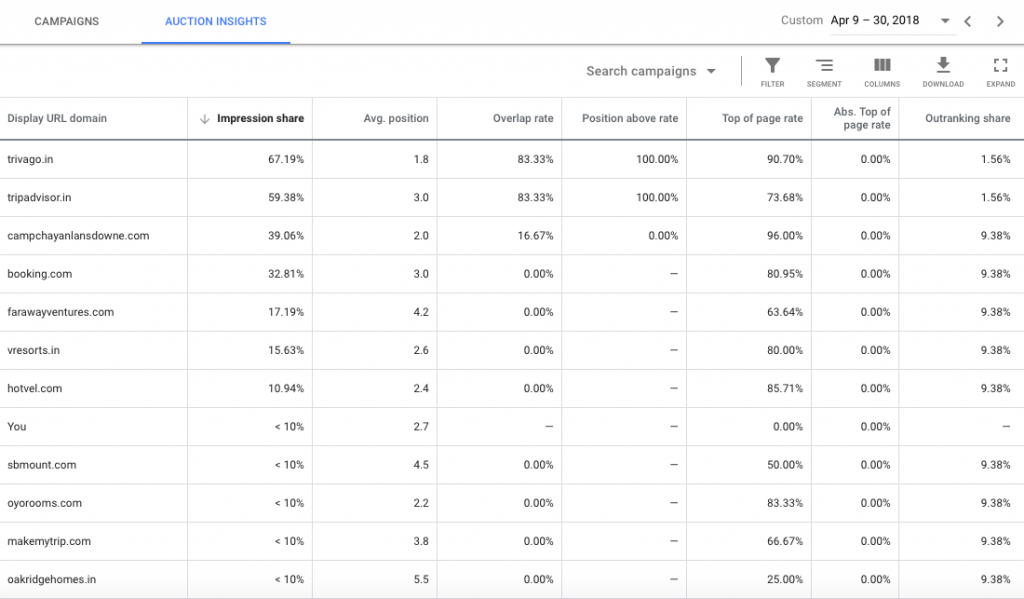Expand the table to full screen
Screen dimensions: 1024x599
[x=1000, y=72]
